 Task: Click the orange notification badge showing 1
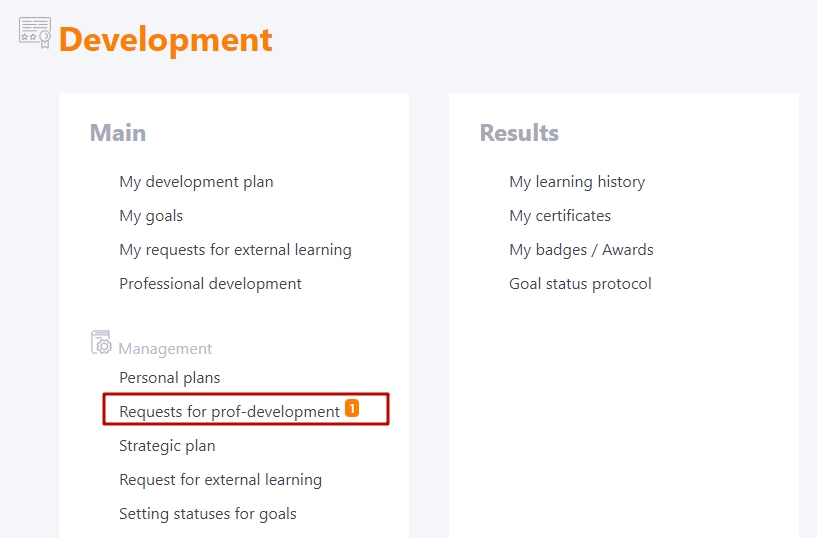[352, 408]
